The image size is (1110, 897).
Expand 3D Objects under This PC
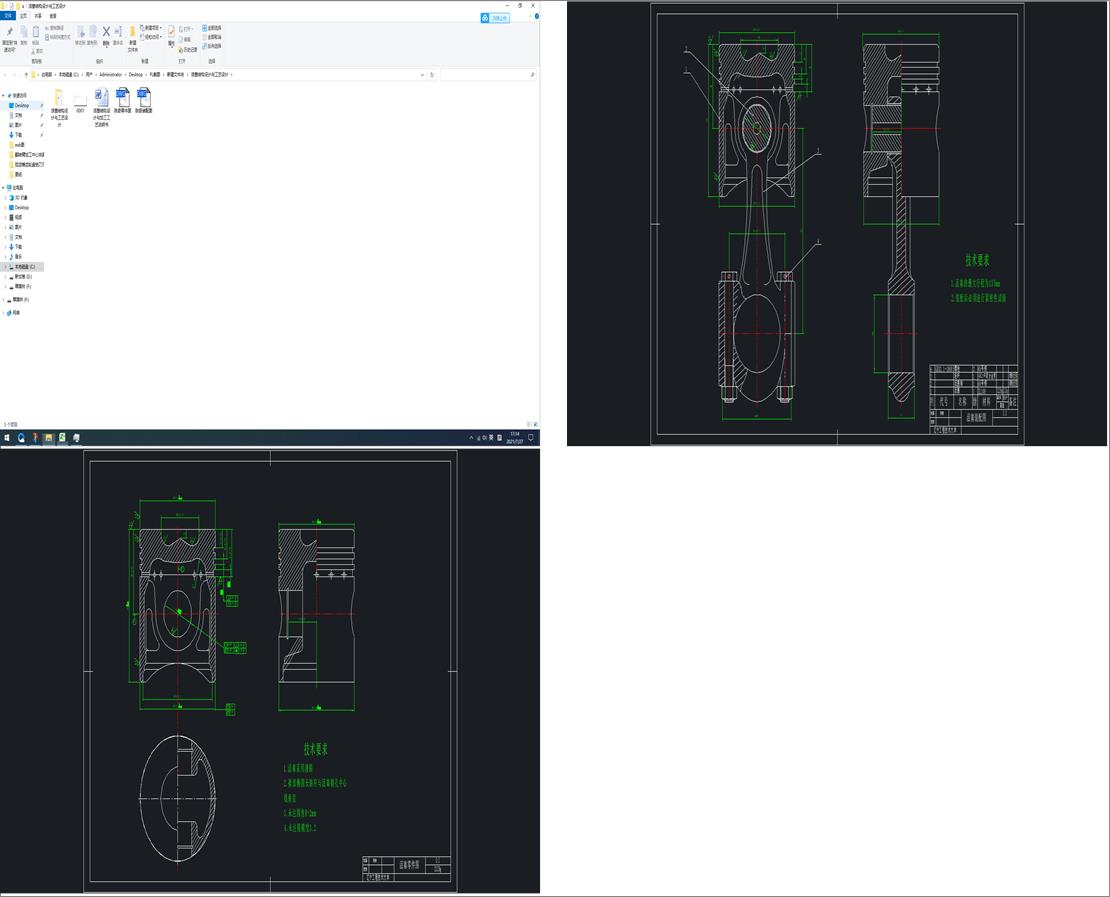6,198
